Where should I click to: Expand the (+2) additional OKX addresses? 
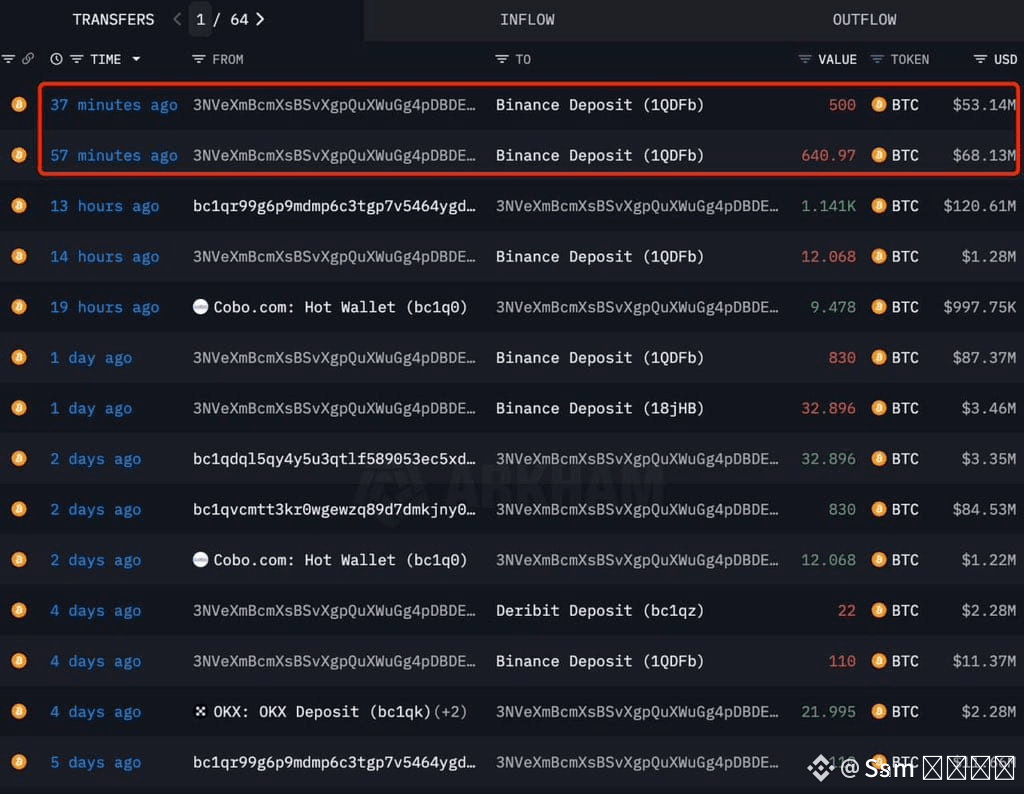tap(451, 712)
